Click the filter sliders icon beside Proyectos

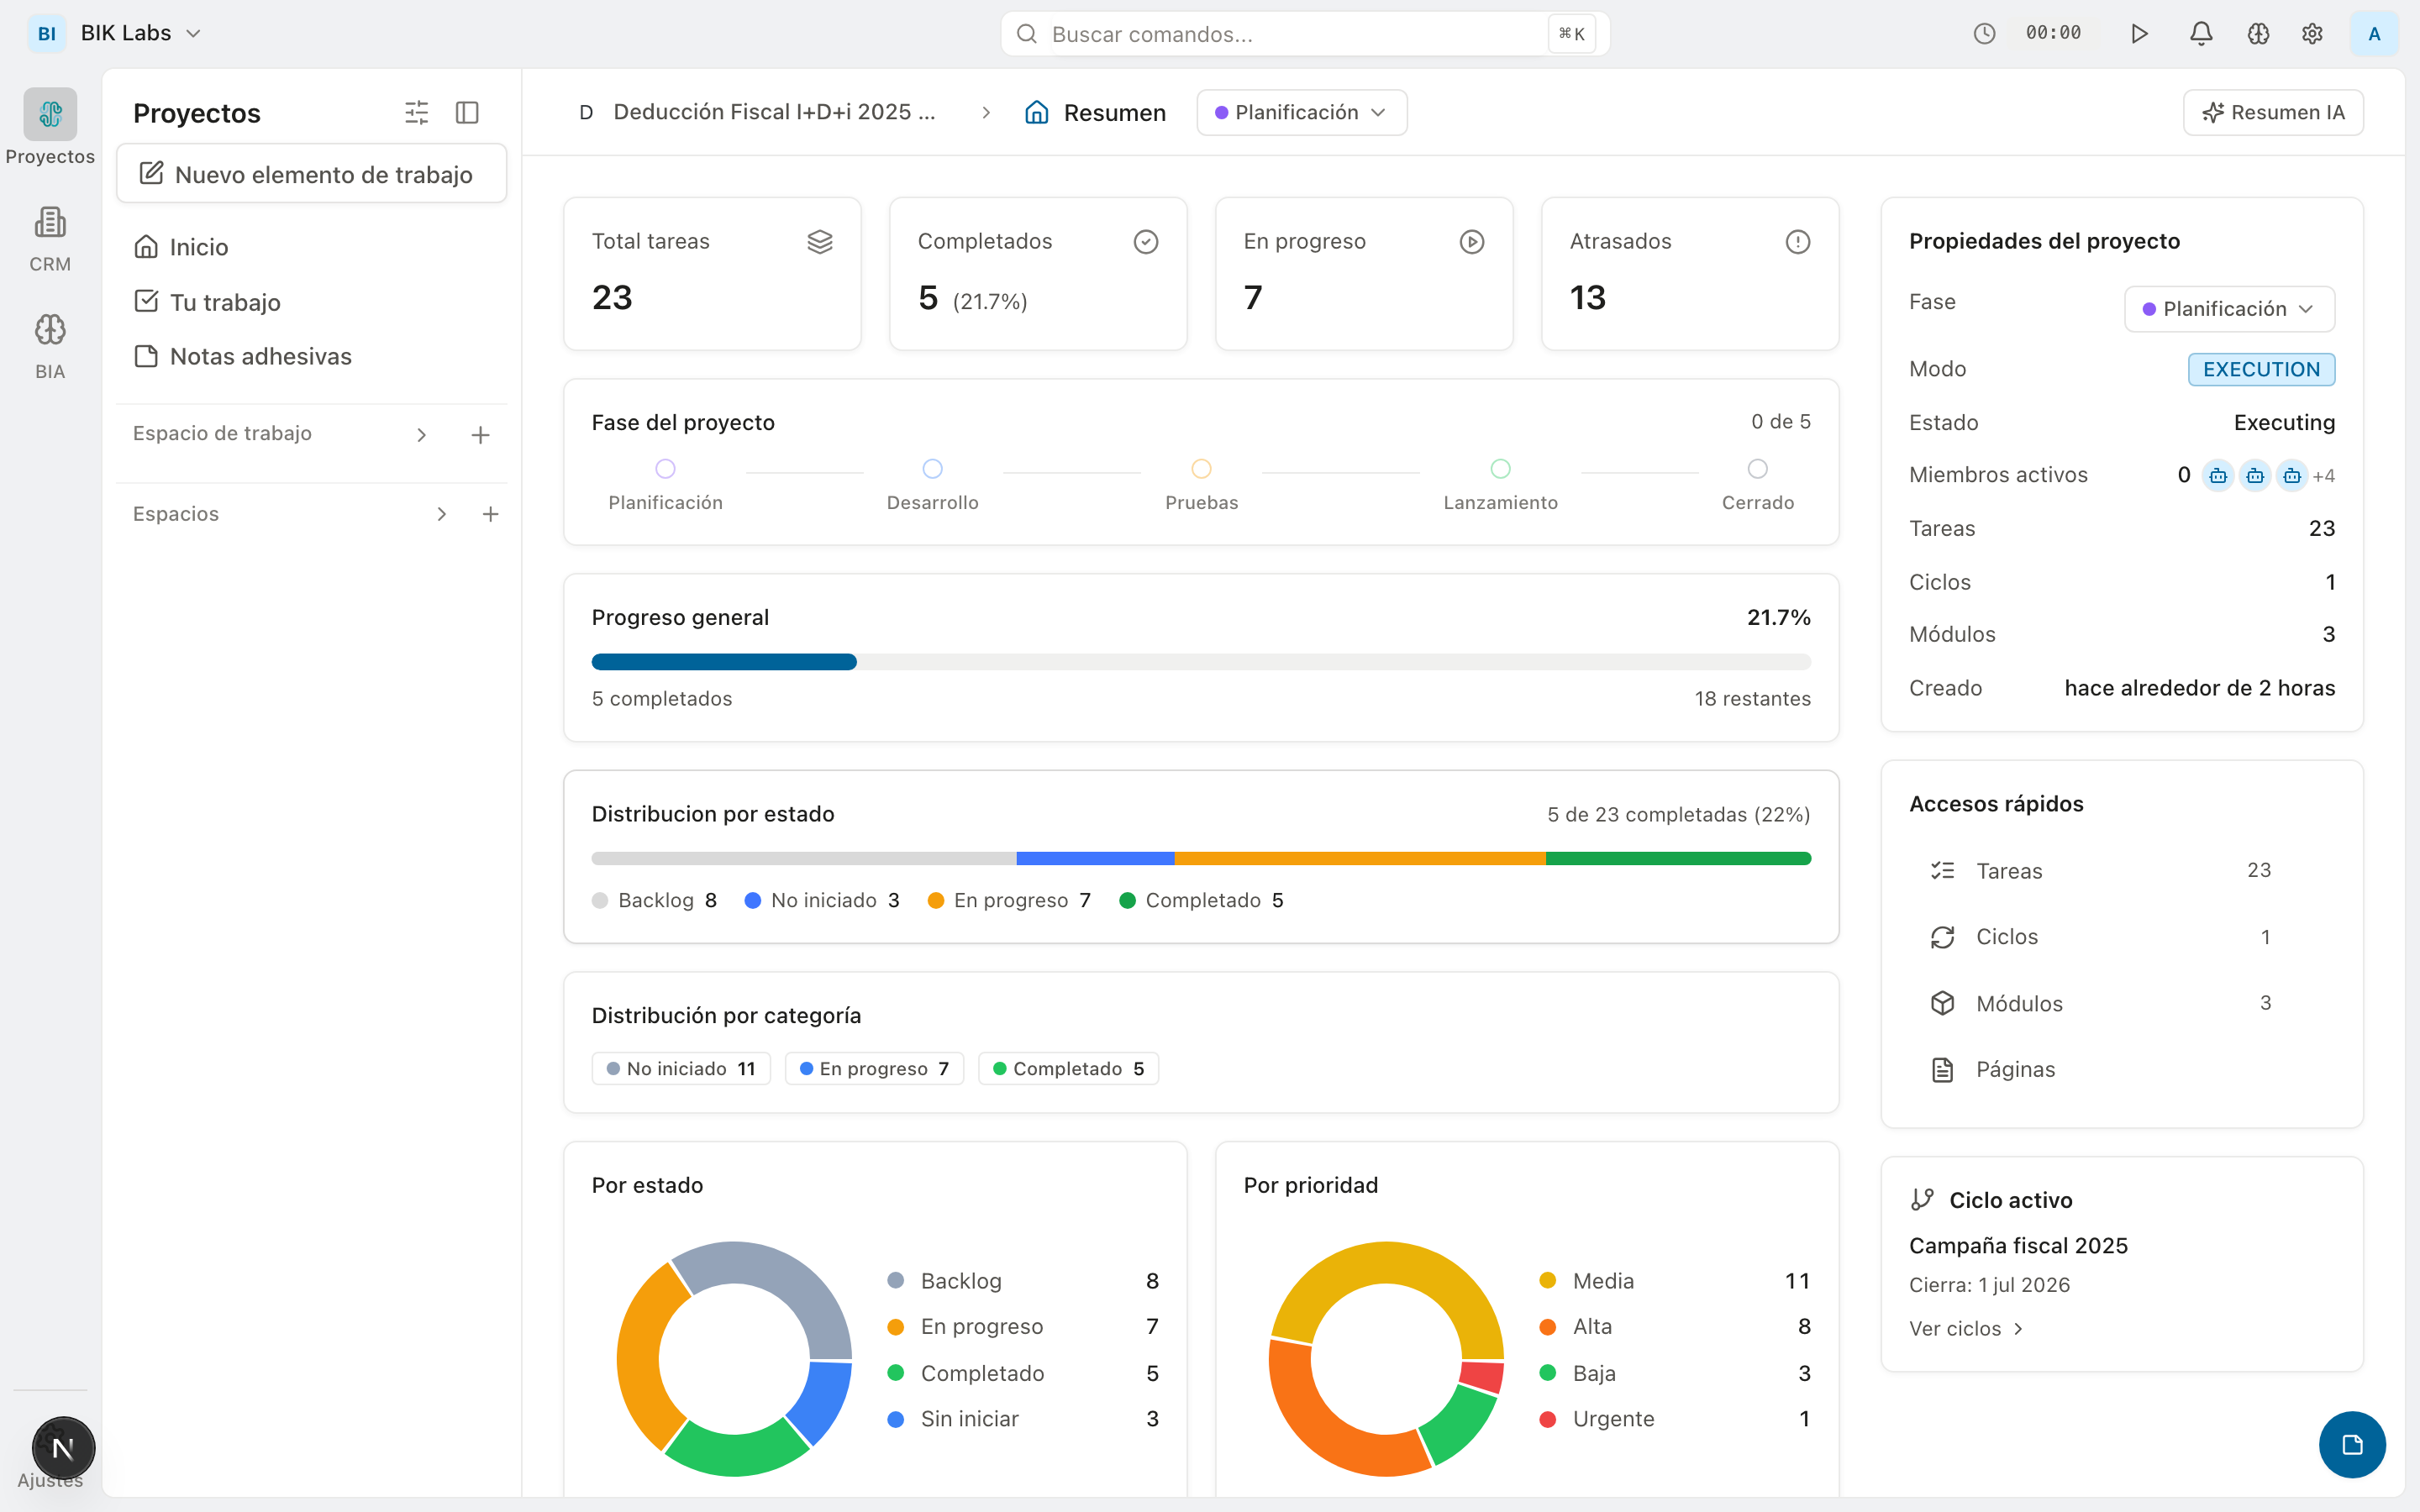(416, 113)
